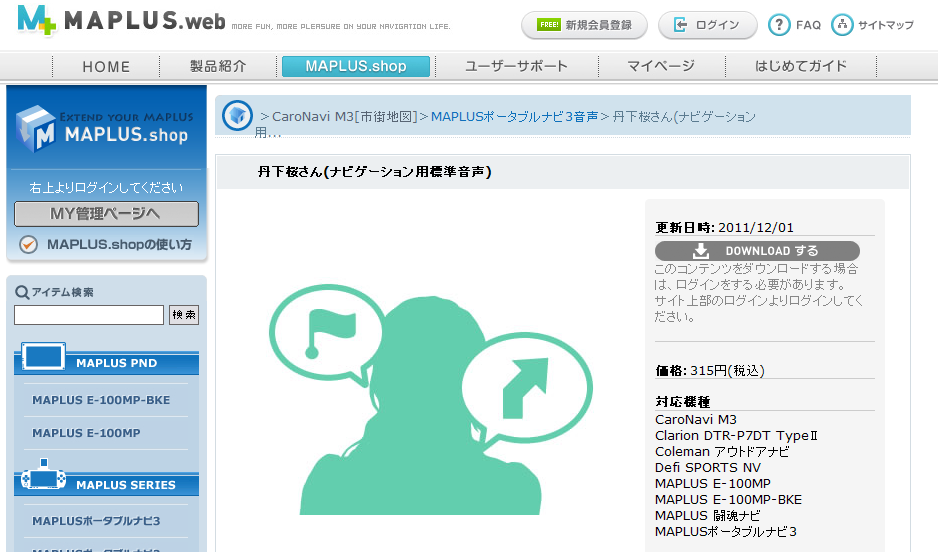
Task: Click the アイテム検索 label text
Action: [62, 292]
